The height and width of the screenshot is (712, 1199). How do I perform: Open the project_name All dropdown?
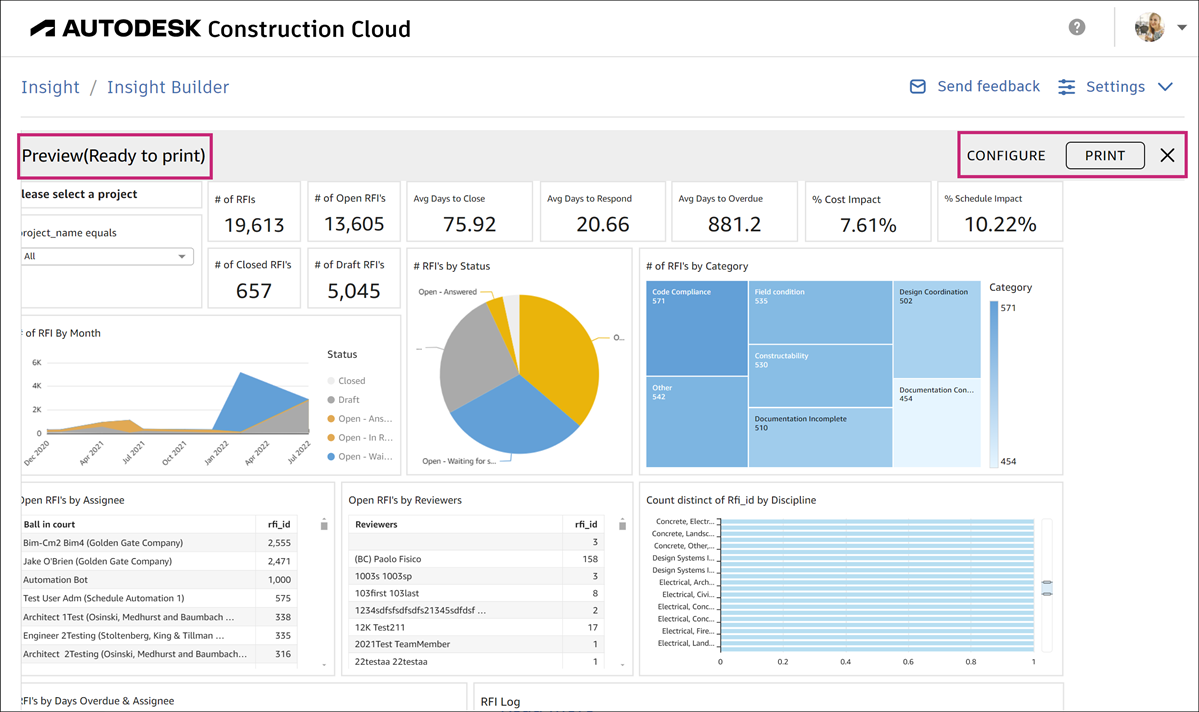pyautogui.click(x=107, y=256)
